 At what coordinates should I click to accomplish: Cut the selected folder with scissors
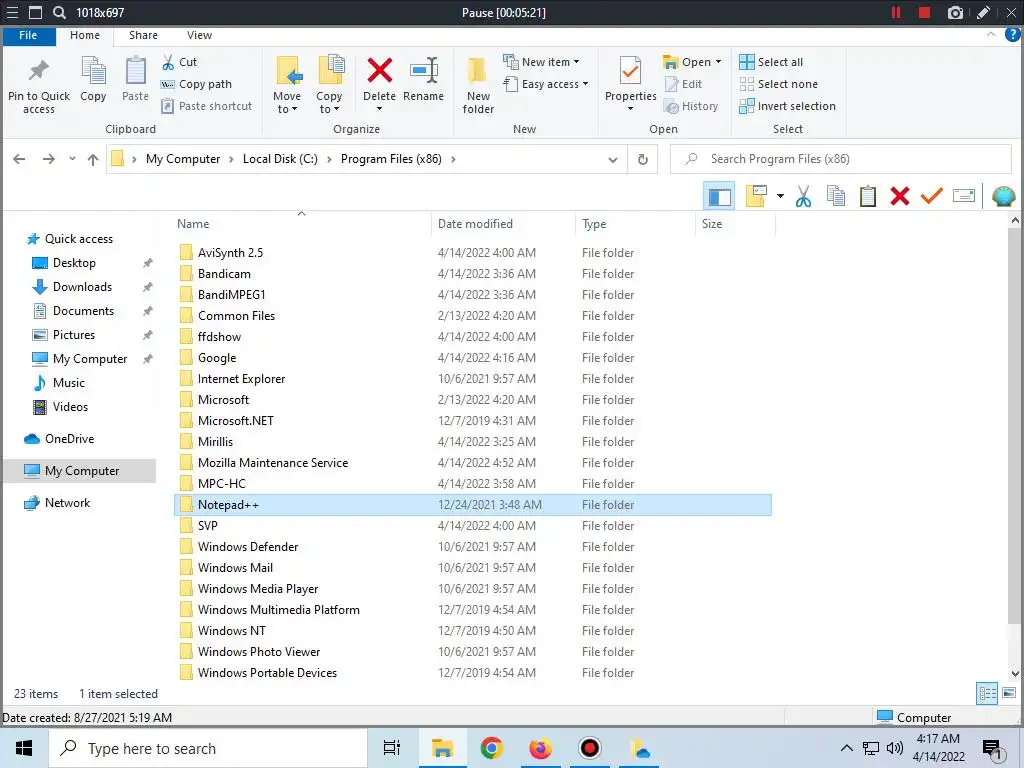[180, 62]
